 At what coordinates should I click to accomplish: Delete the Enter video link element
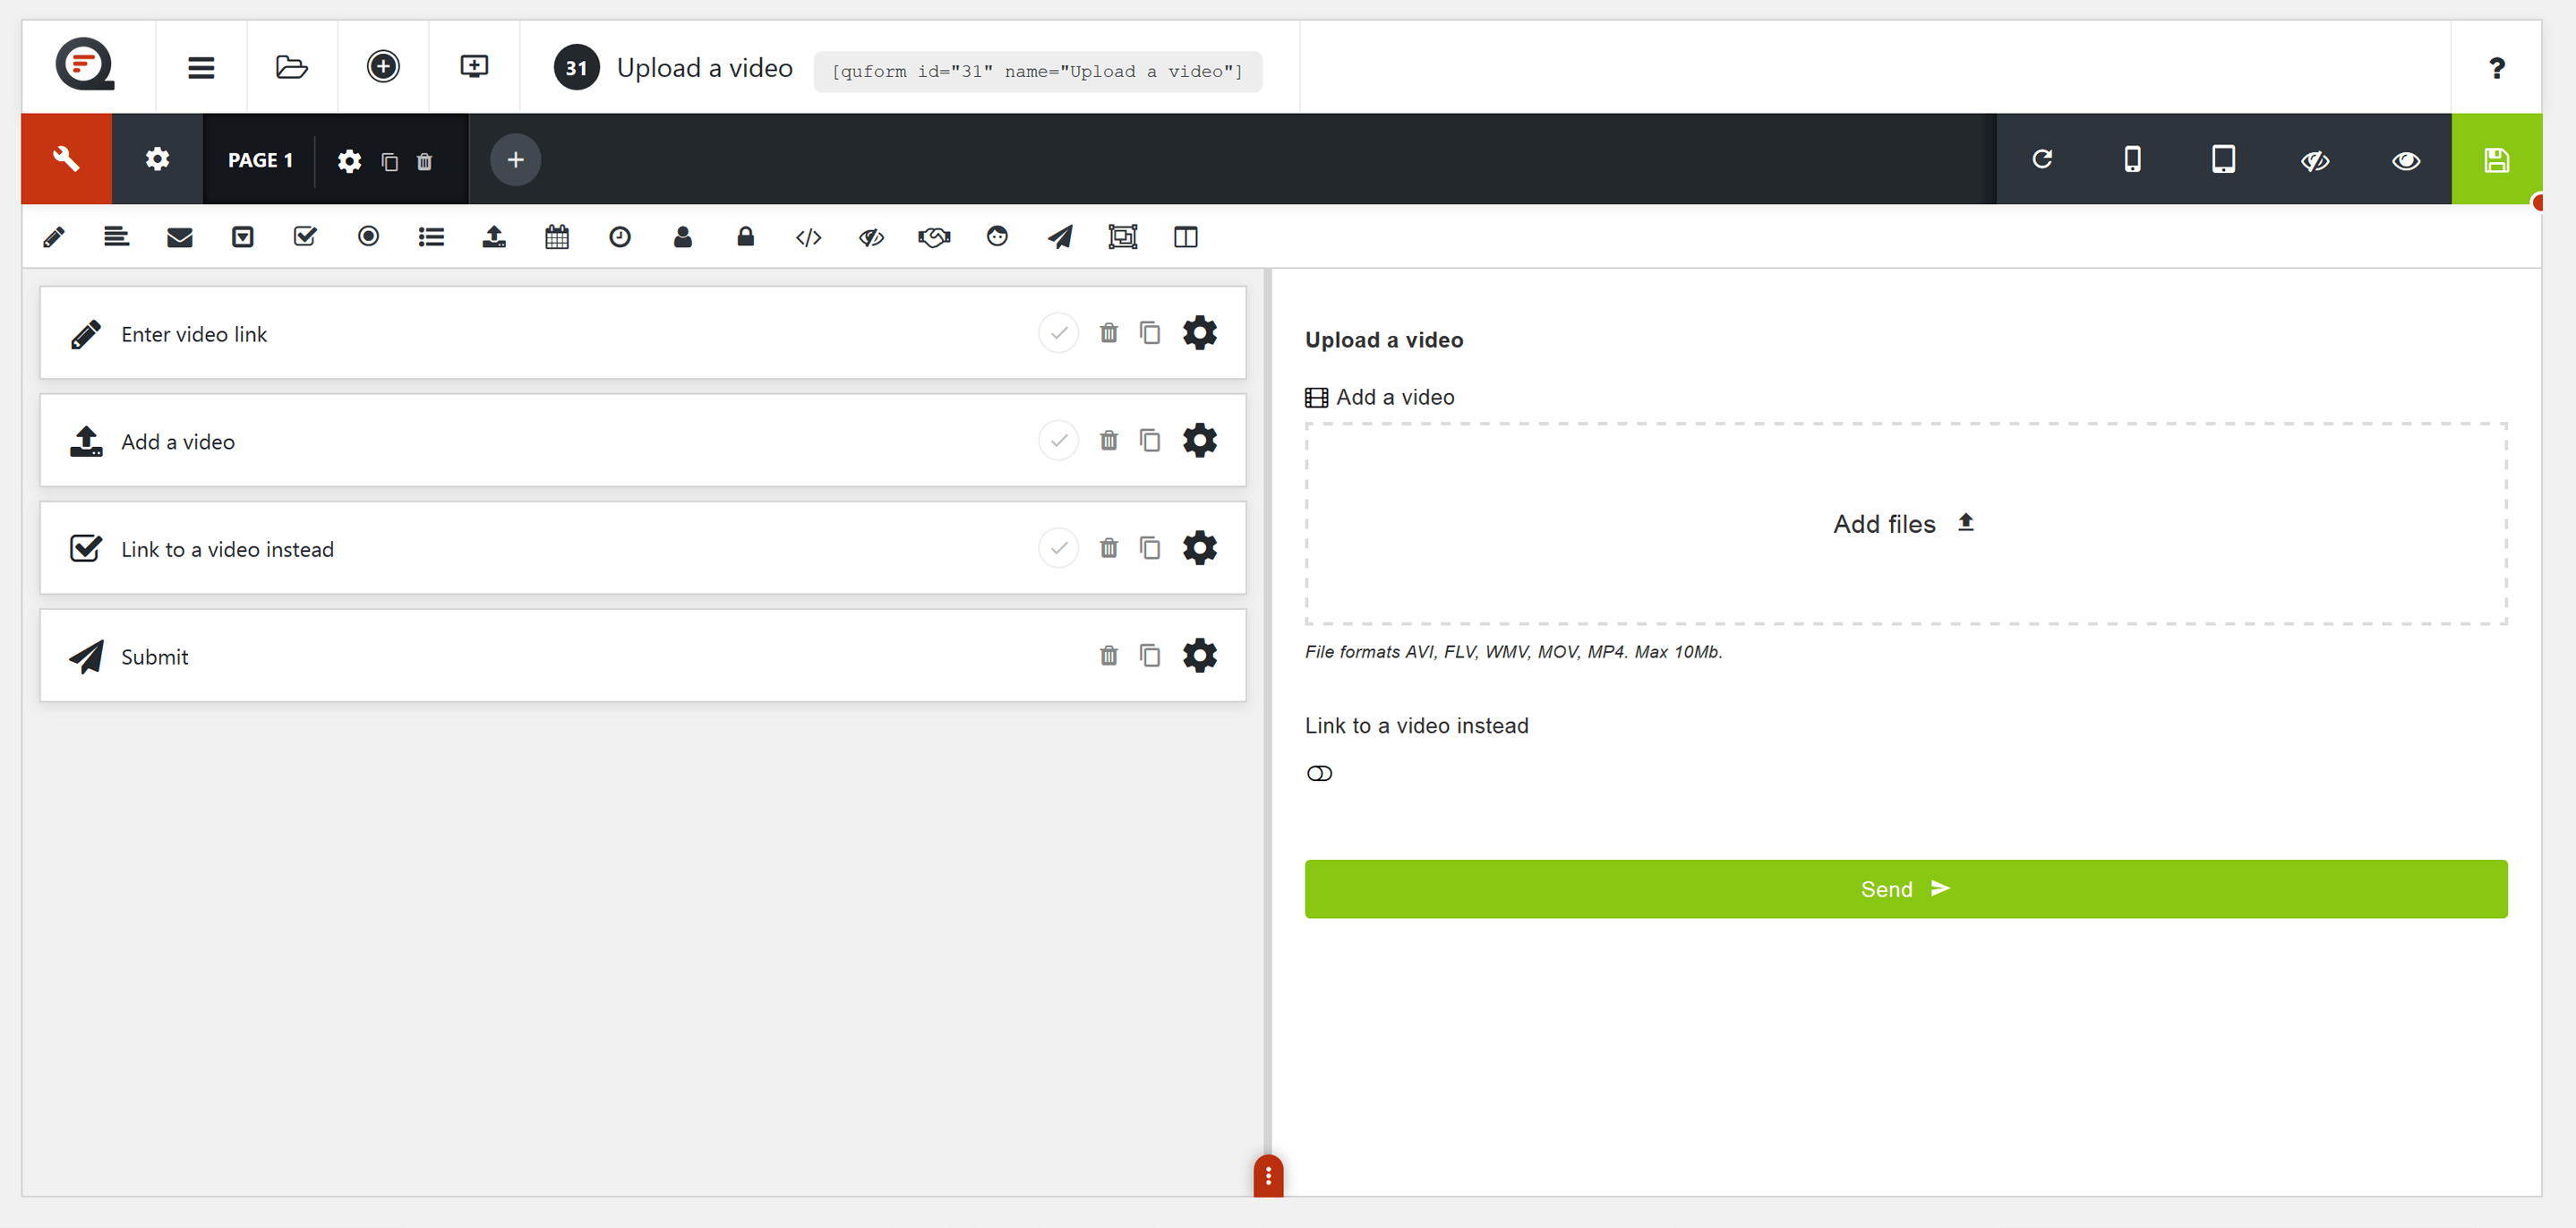point(1109,333)
